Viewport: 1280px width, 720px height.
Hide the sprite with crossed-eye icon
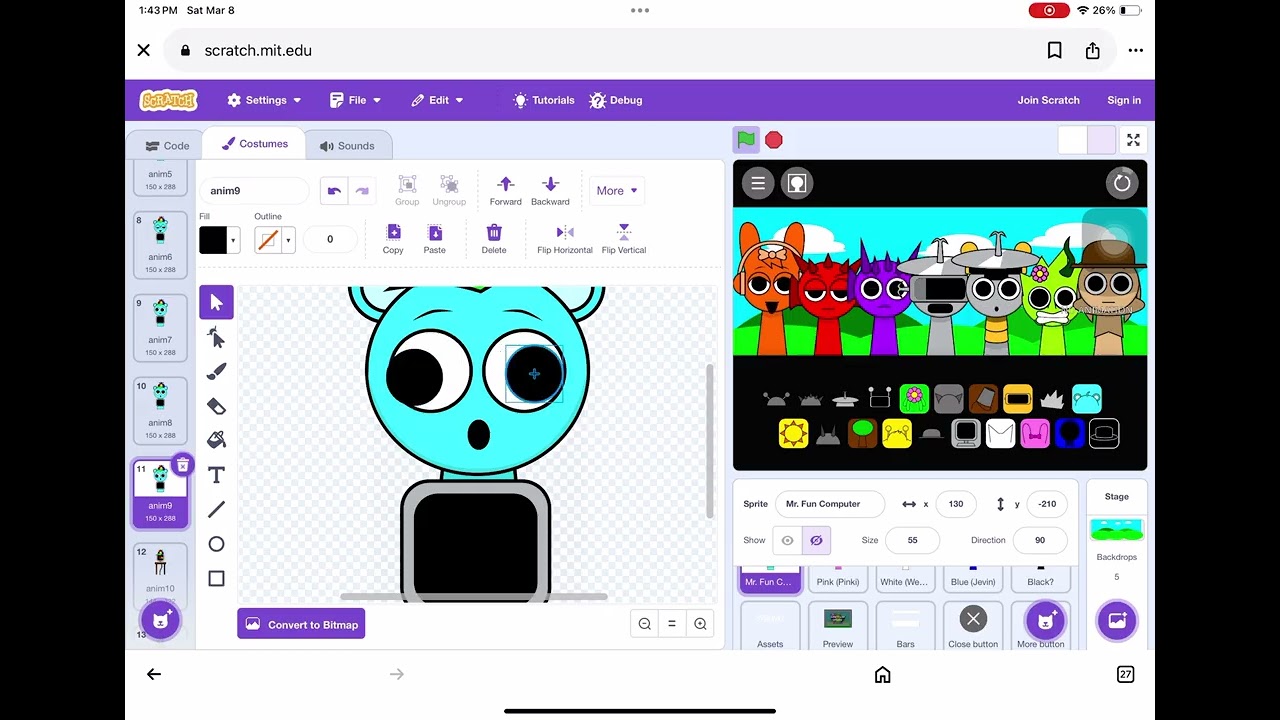816,540
